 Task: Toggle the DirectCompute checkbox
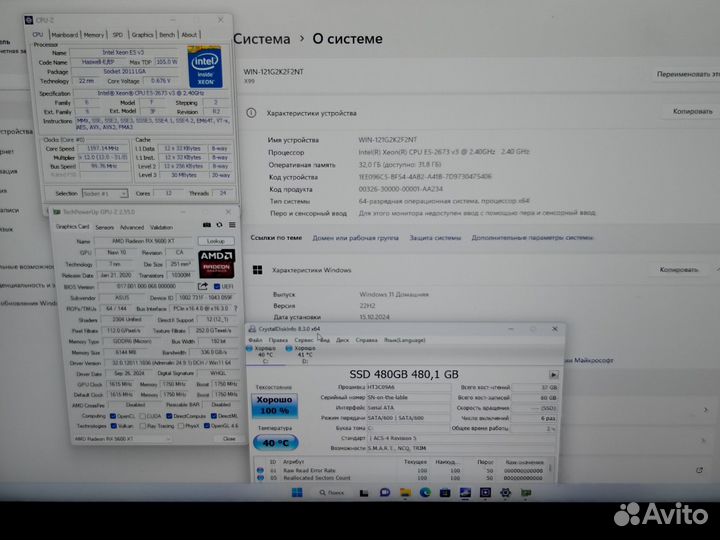(169, 416)
